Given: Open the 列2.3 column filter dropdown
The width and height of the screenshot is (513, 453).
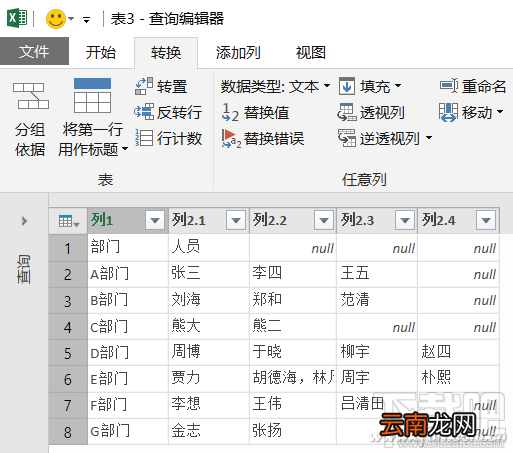Looking at the screenshot, I should [x=405, y=220].
